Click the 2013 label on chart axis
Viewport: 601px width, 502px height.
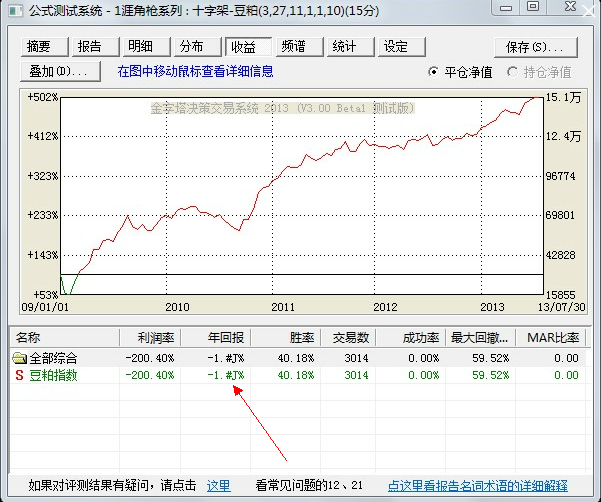[x=492, y=307]
